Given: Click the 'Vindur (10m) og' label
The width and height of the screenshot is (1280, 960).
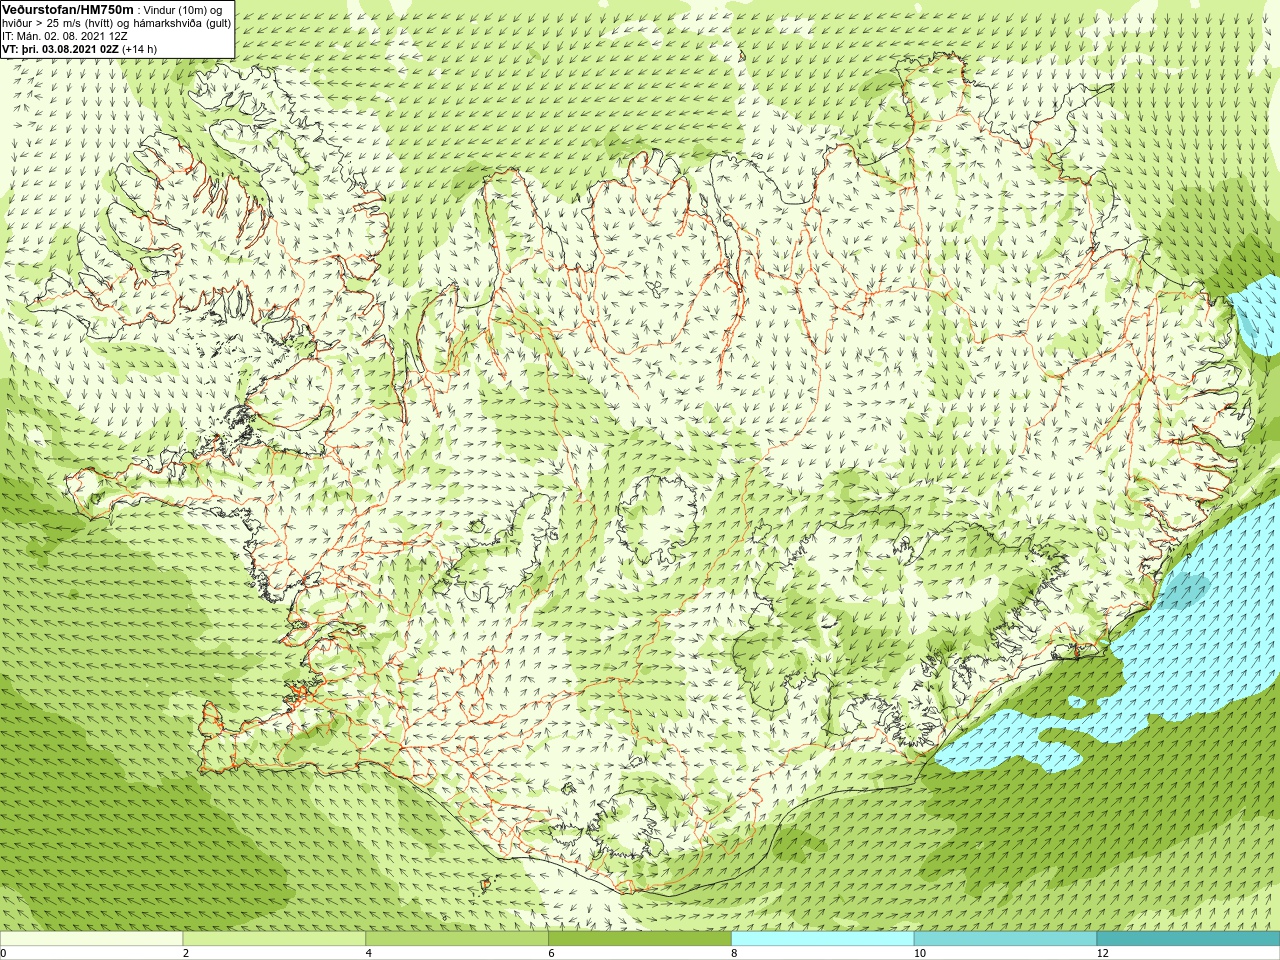Looking at the screenshot, I should coord(183,10).
